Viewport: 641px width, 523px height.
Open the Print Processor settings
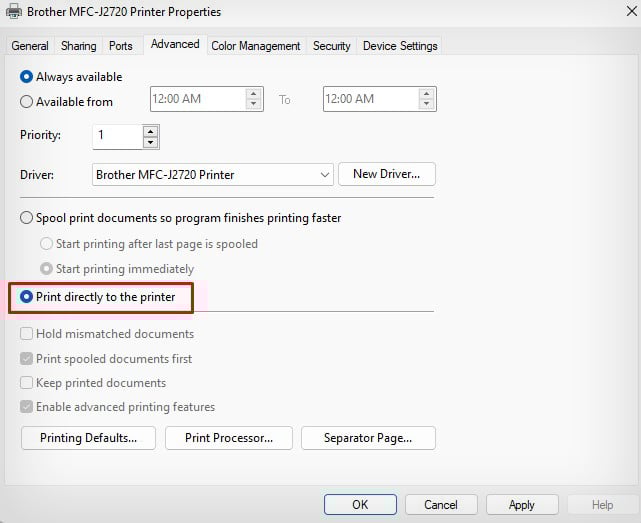229,438
